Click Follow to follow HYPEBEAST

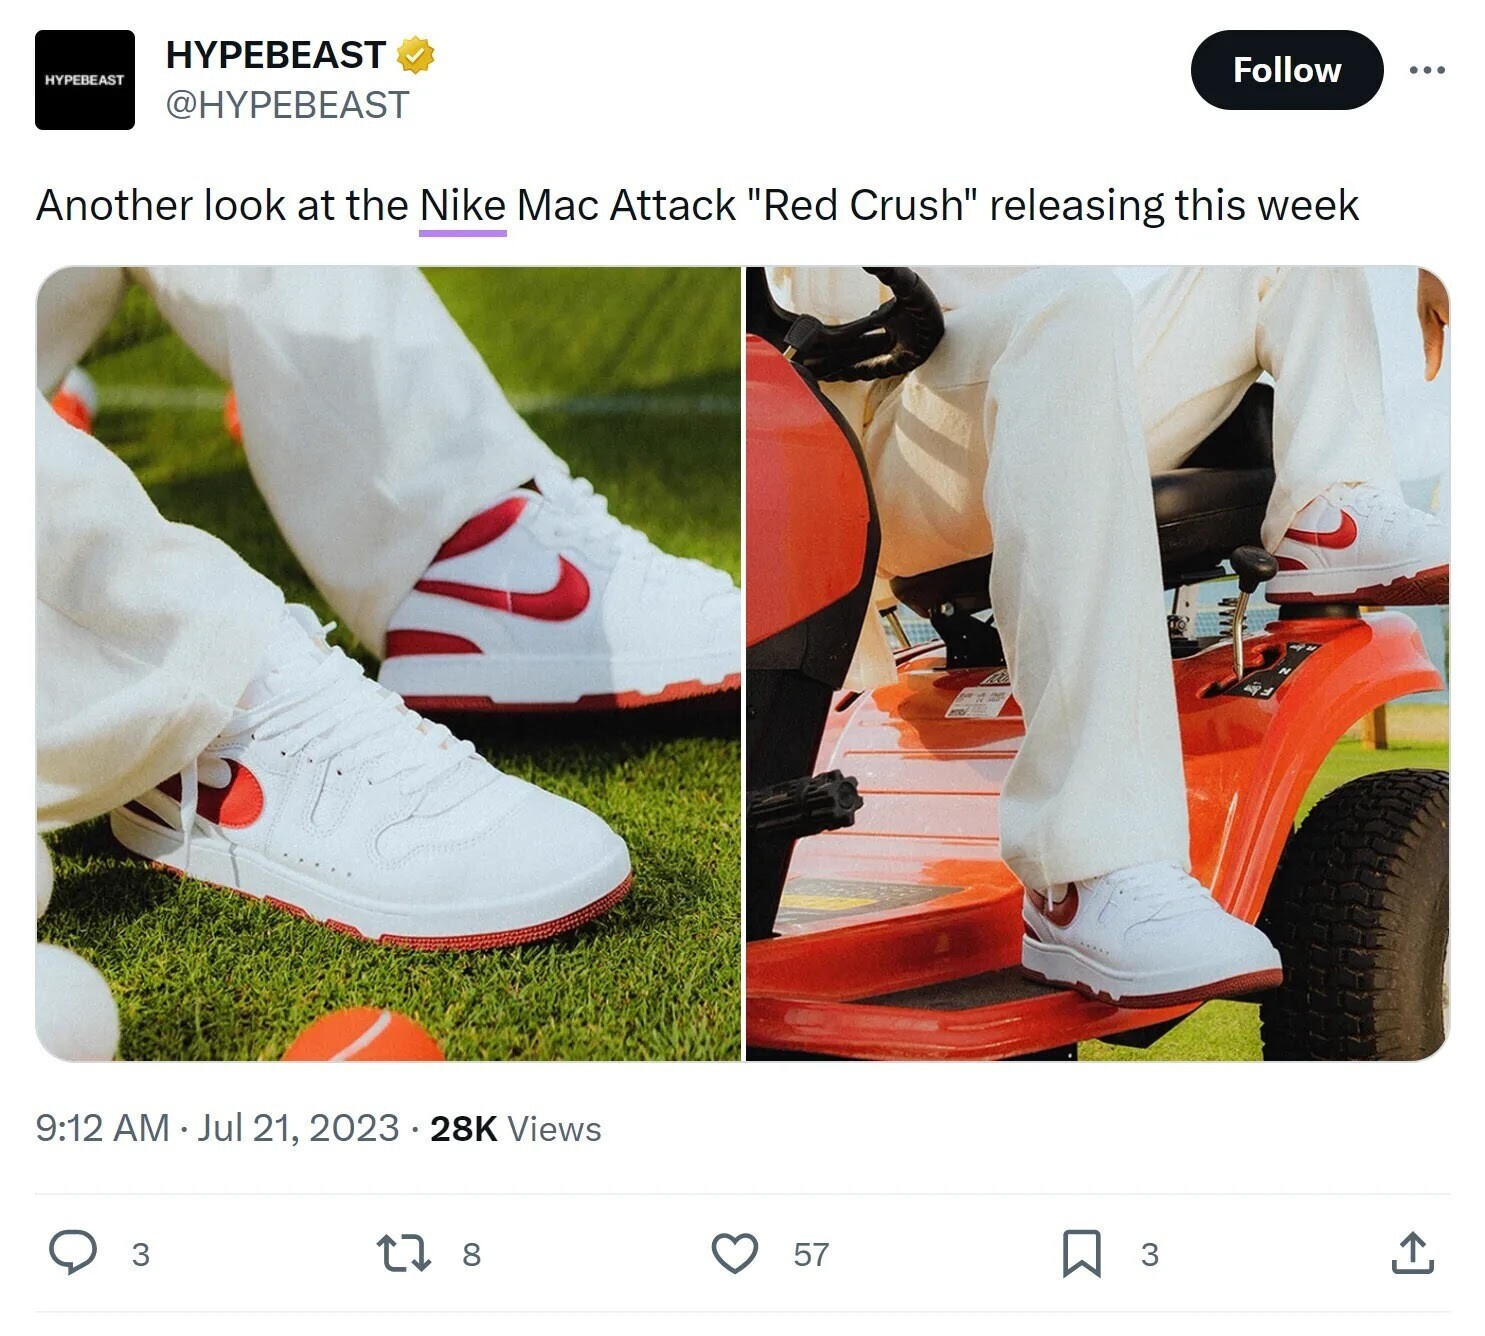click(1286, 70)
